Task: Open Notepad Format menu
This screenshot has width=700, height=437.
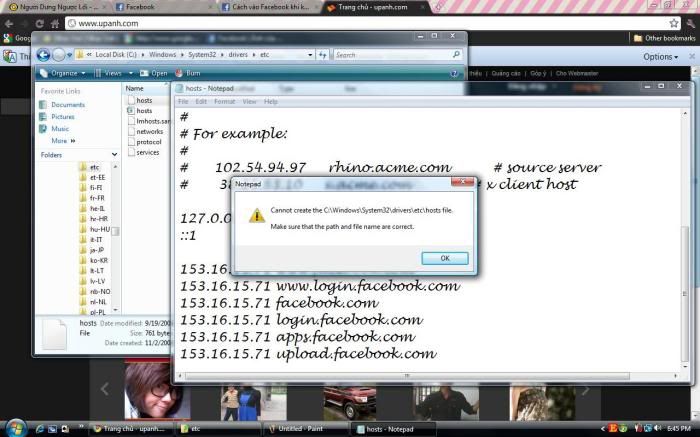Action: click(x=224, y=102)
